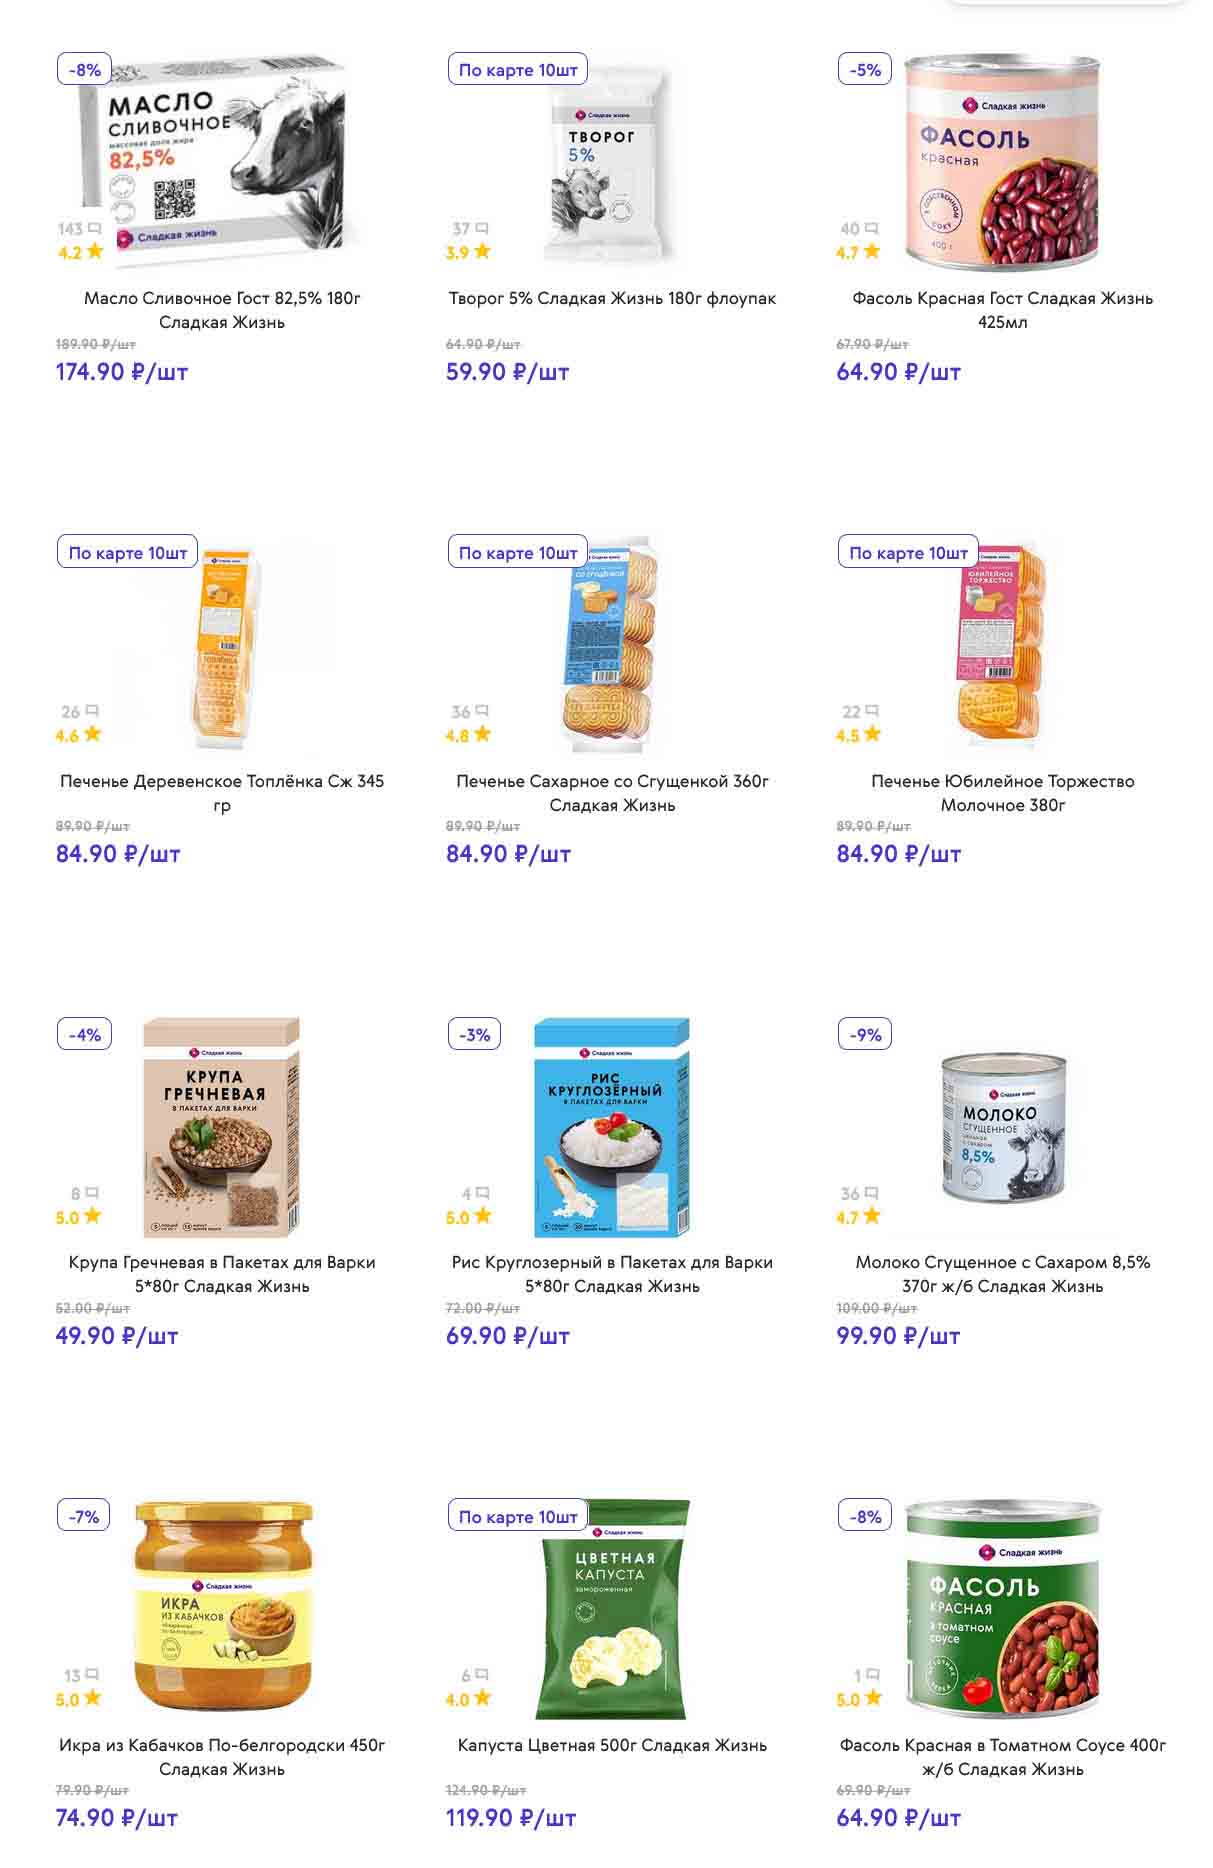Click the comment icon on Фасоль Красная Гост
Viewport: 1213px width, 1868px height.
[x=871, y=229]
